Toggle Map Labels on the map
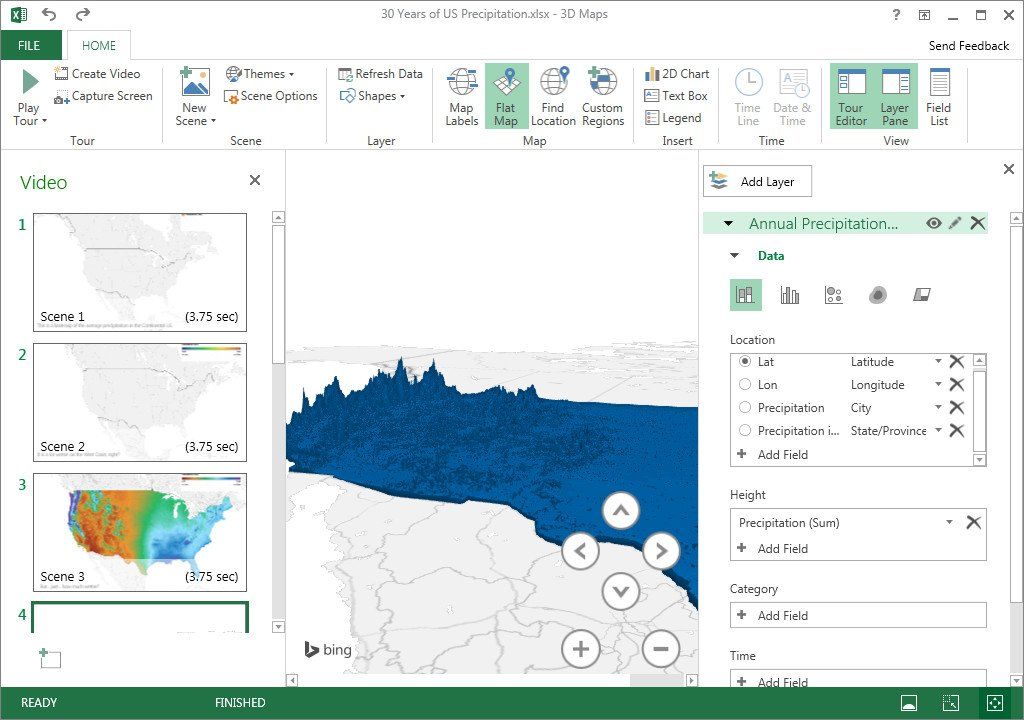The height and width of the screenshot is (720, 1024). point(461,96)
